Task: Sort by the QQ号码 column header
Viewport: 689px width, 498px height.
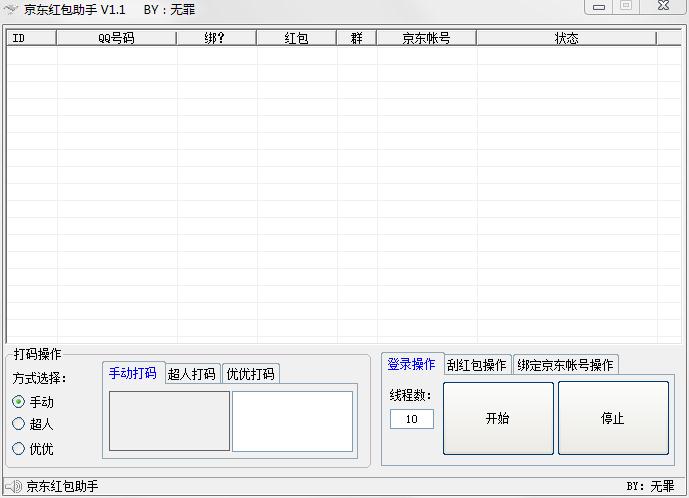Action: pyautogui.click(x=116, y=38)
